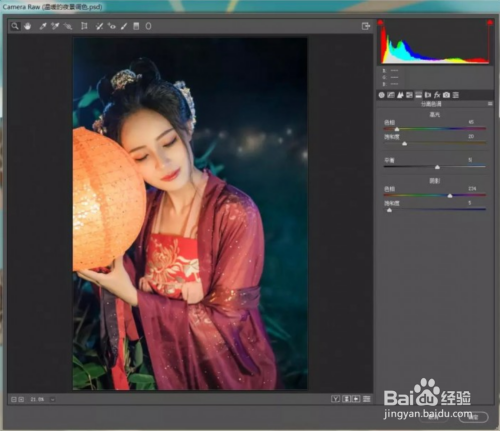500x431 pixels.
Task: Click the zoom percentage field
Action: [x=37, y=399]
